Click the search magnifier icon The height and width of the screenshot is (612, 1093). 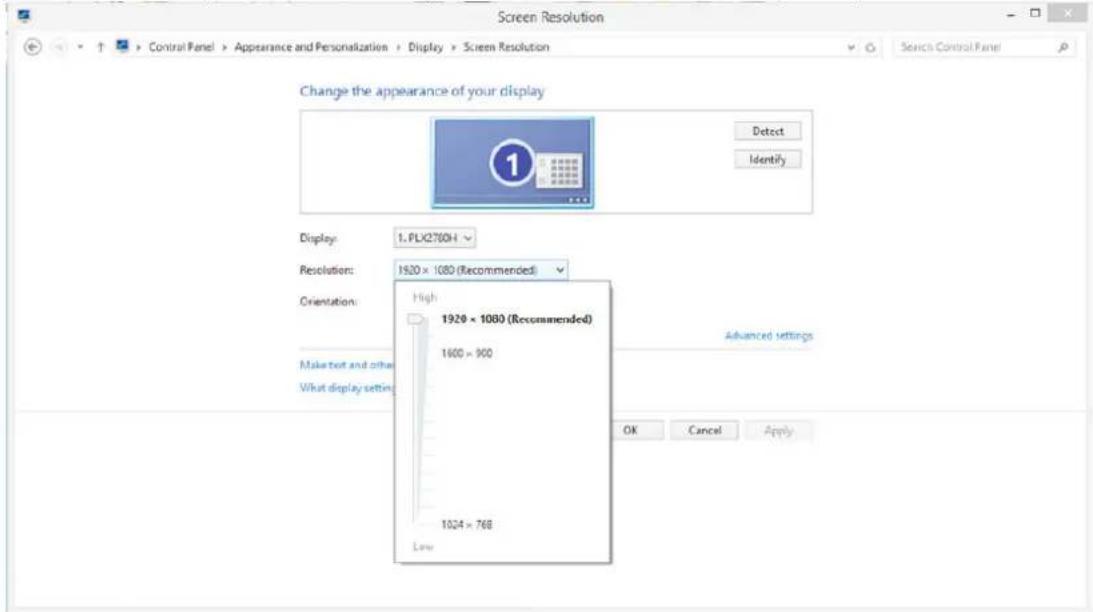pos(1063,47)
